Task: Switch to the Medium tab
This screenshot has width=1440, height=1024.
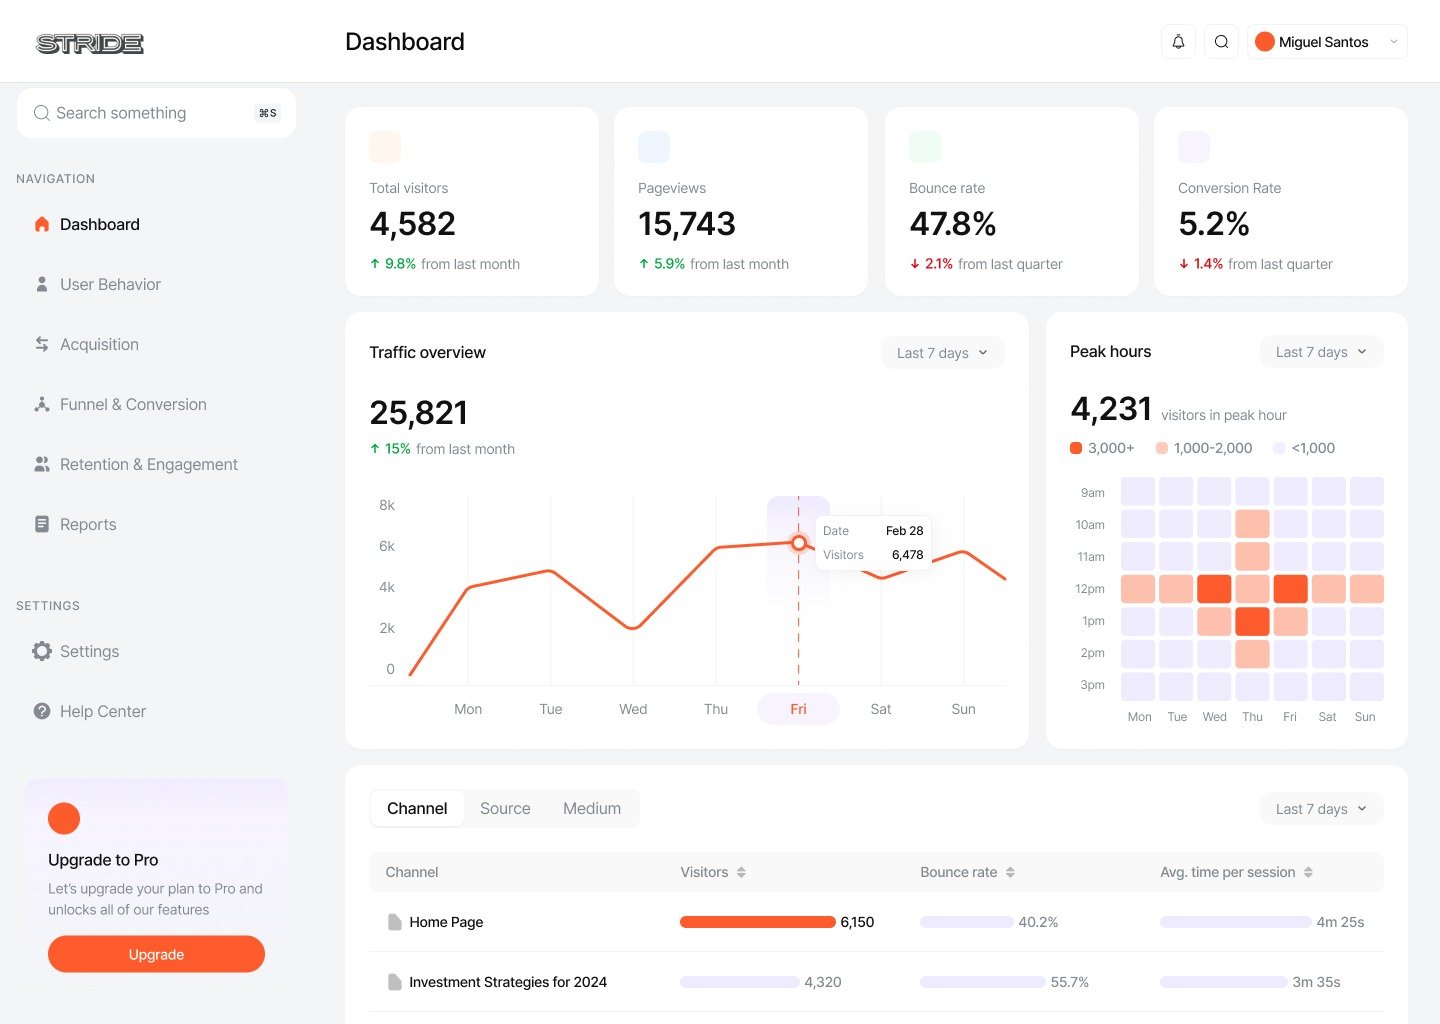Action: tap(592, 808)
